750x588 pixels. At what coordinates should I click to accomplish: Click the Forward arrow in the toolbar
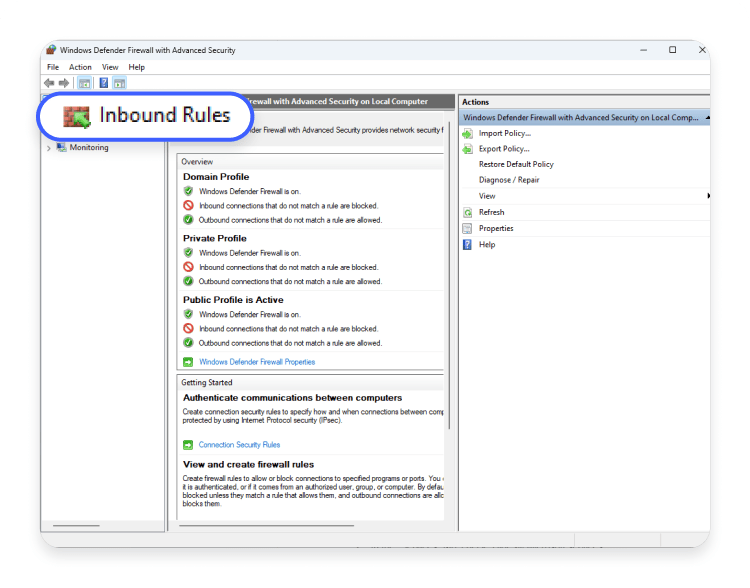click(64, 83)
